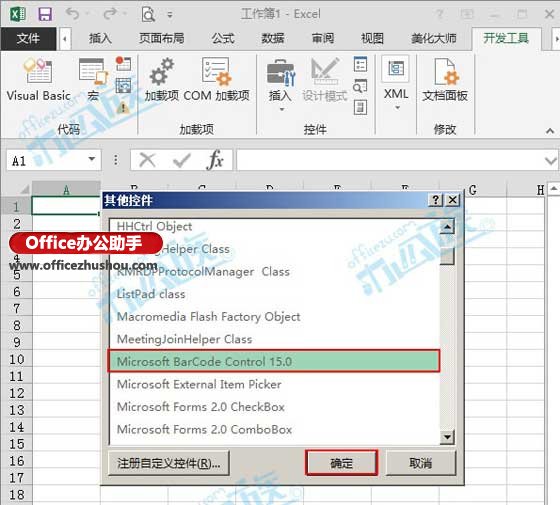560x505 pixels.
Task: Click the dialog help question mark
Action: click(436, 200)
